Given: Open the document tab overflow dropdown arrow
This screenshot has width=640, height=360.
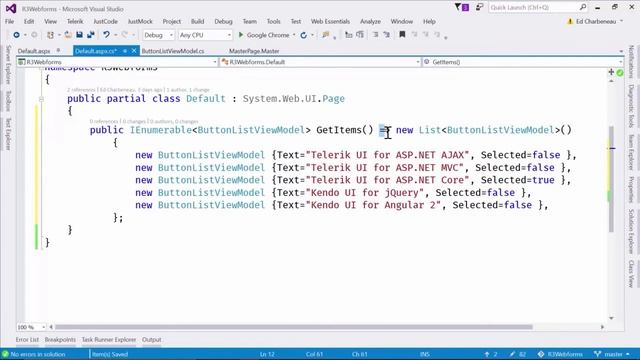Looking at the screenshot, I should pos(621,51).
